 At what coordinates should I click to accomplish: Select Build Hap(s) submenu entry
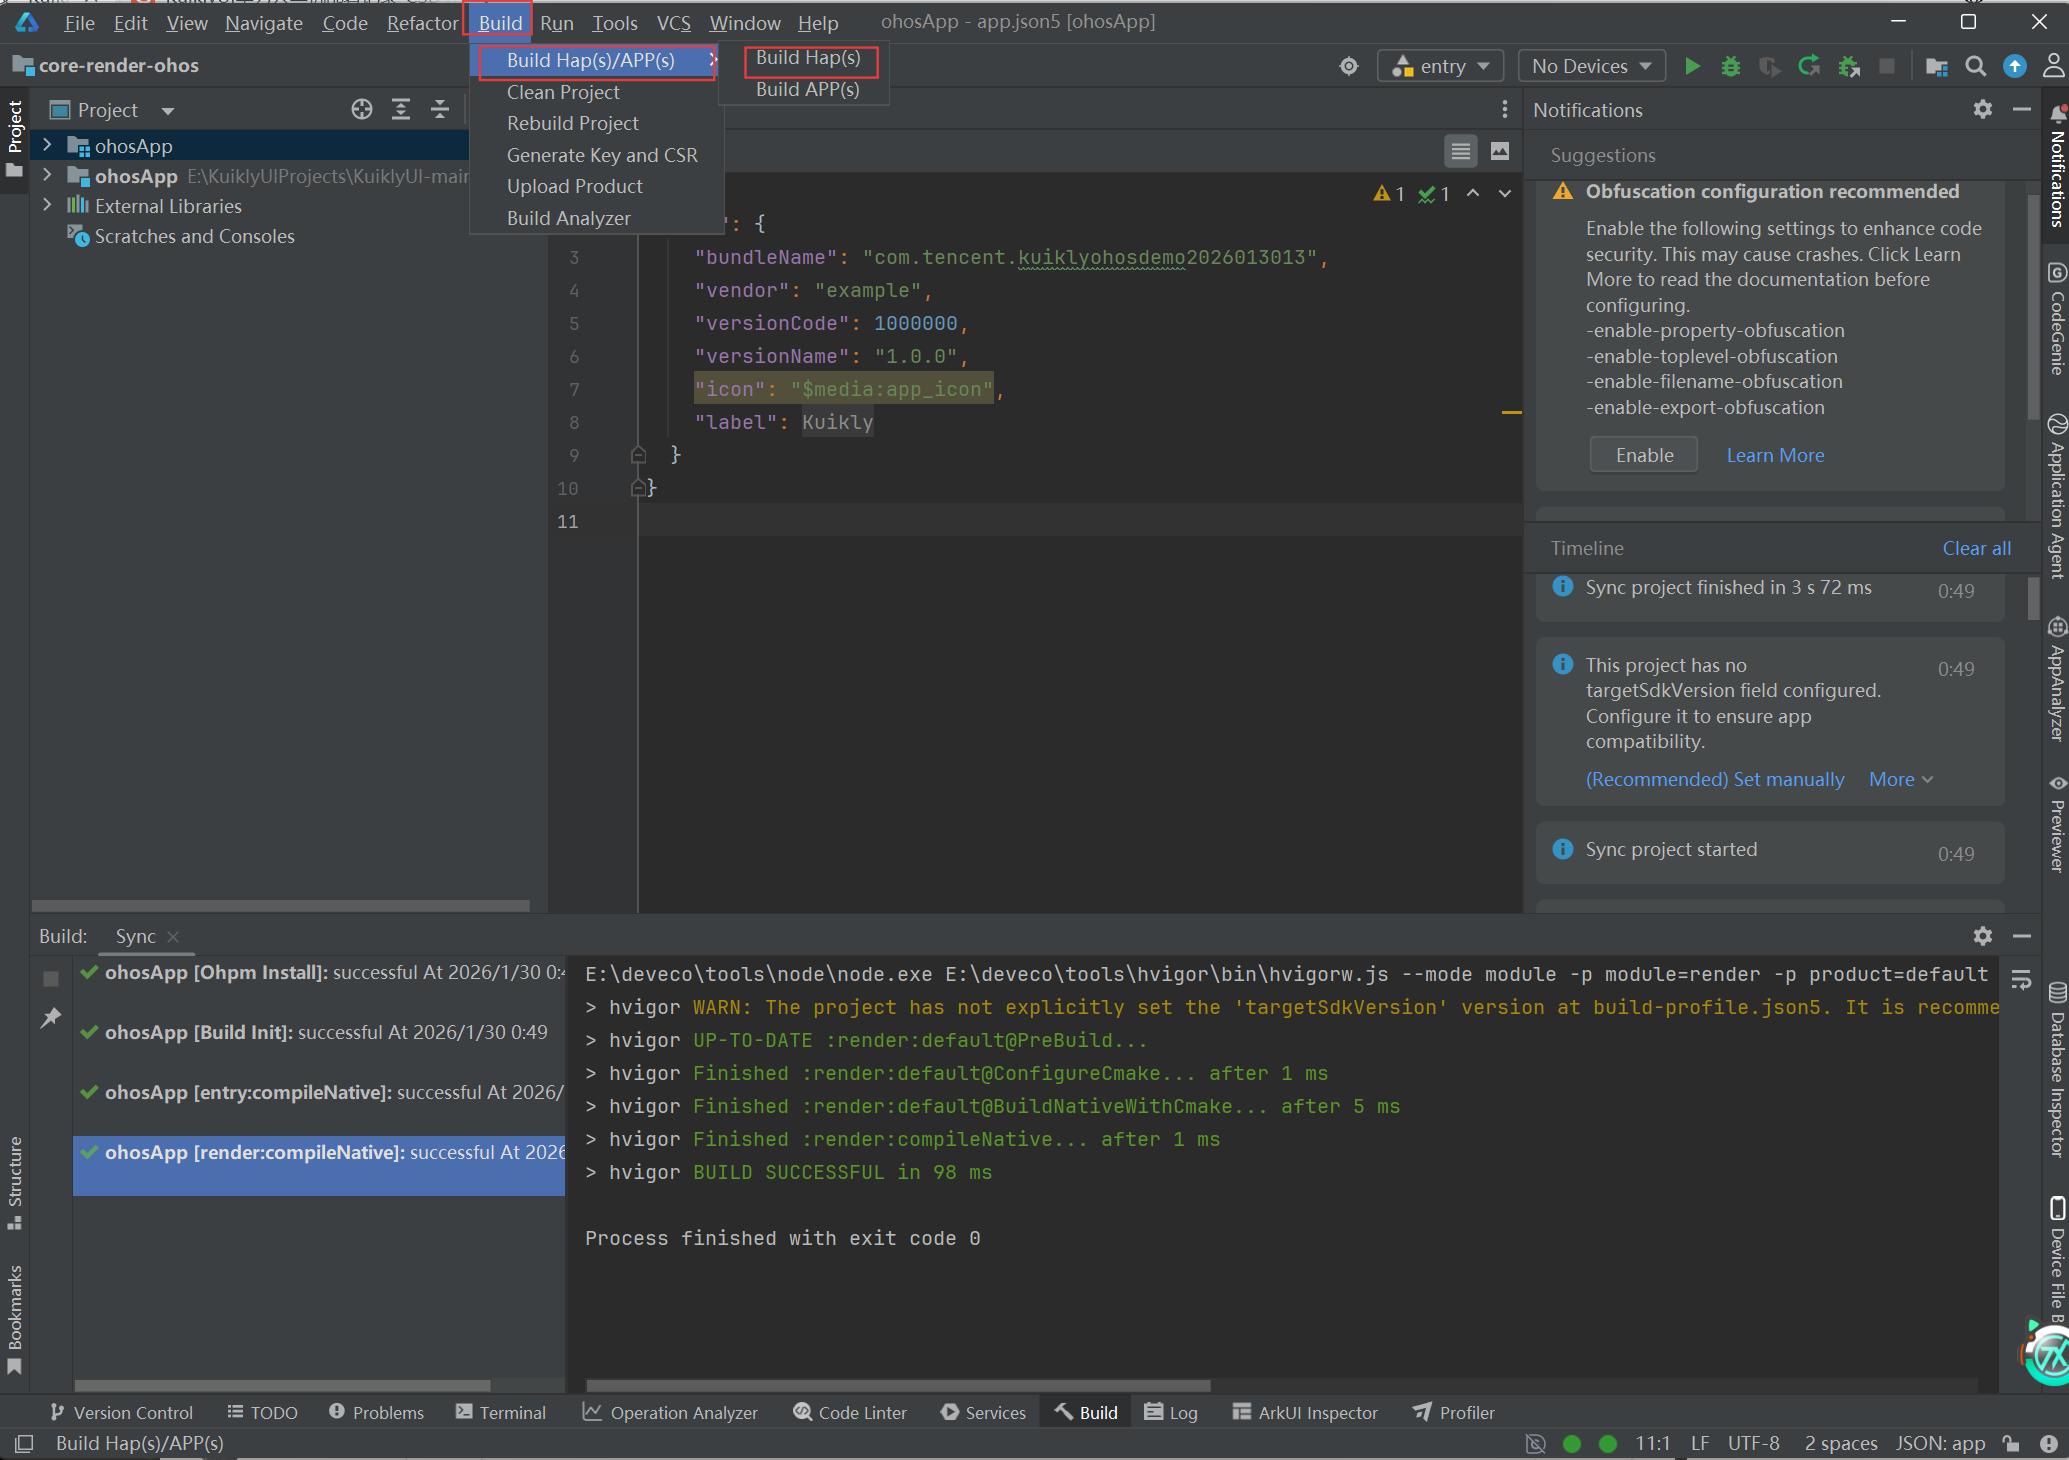click(808, 58)
